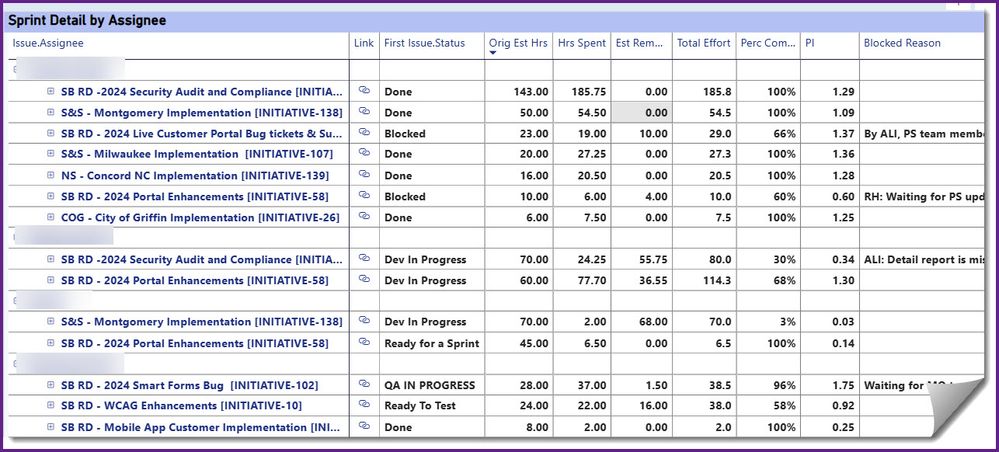Select the QA IN PROGRESS status cell
Screen dimensions: 999x452
(430, 385)
